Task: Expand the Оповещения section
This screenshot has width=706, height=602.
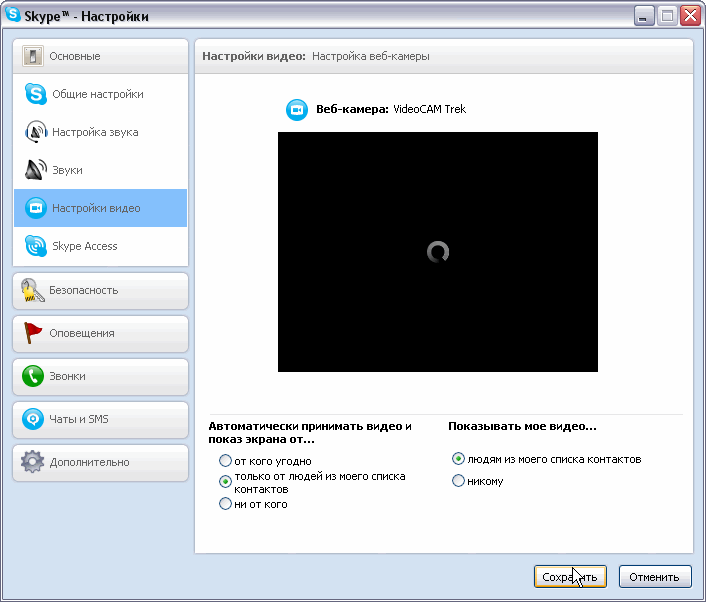Action: [x=100, y=333]
